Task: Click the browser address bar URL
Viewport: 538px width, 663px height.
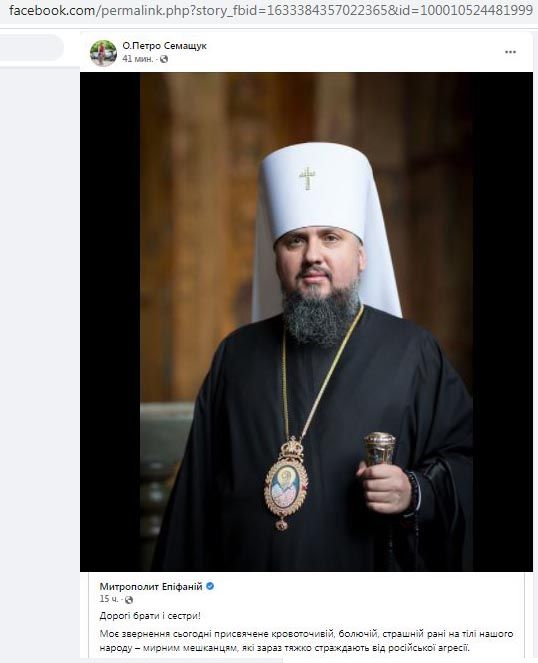Action: [x=271, y=11]
